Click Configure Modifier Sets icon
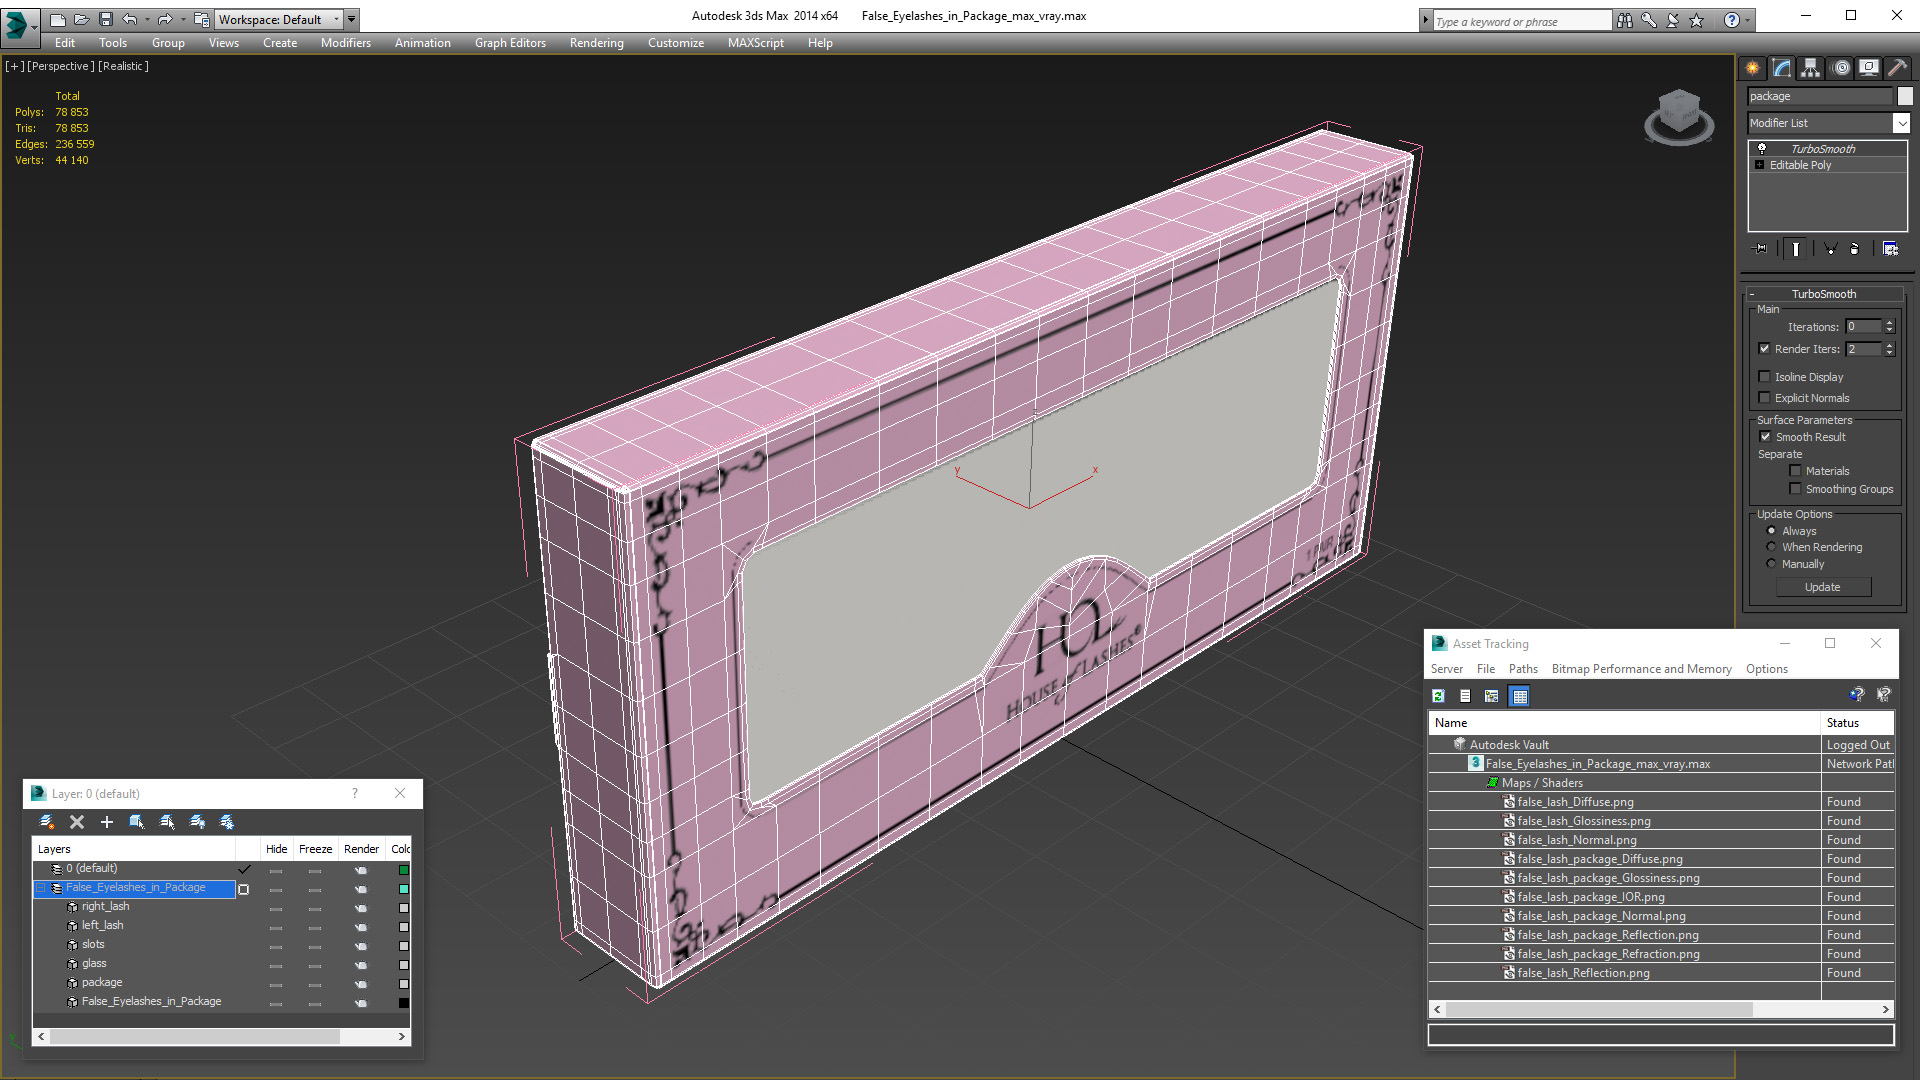This screenshot has width=1920, height=1080. click(1890, 249)
